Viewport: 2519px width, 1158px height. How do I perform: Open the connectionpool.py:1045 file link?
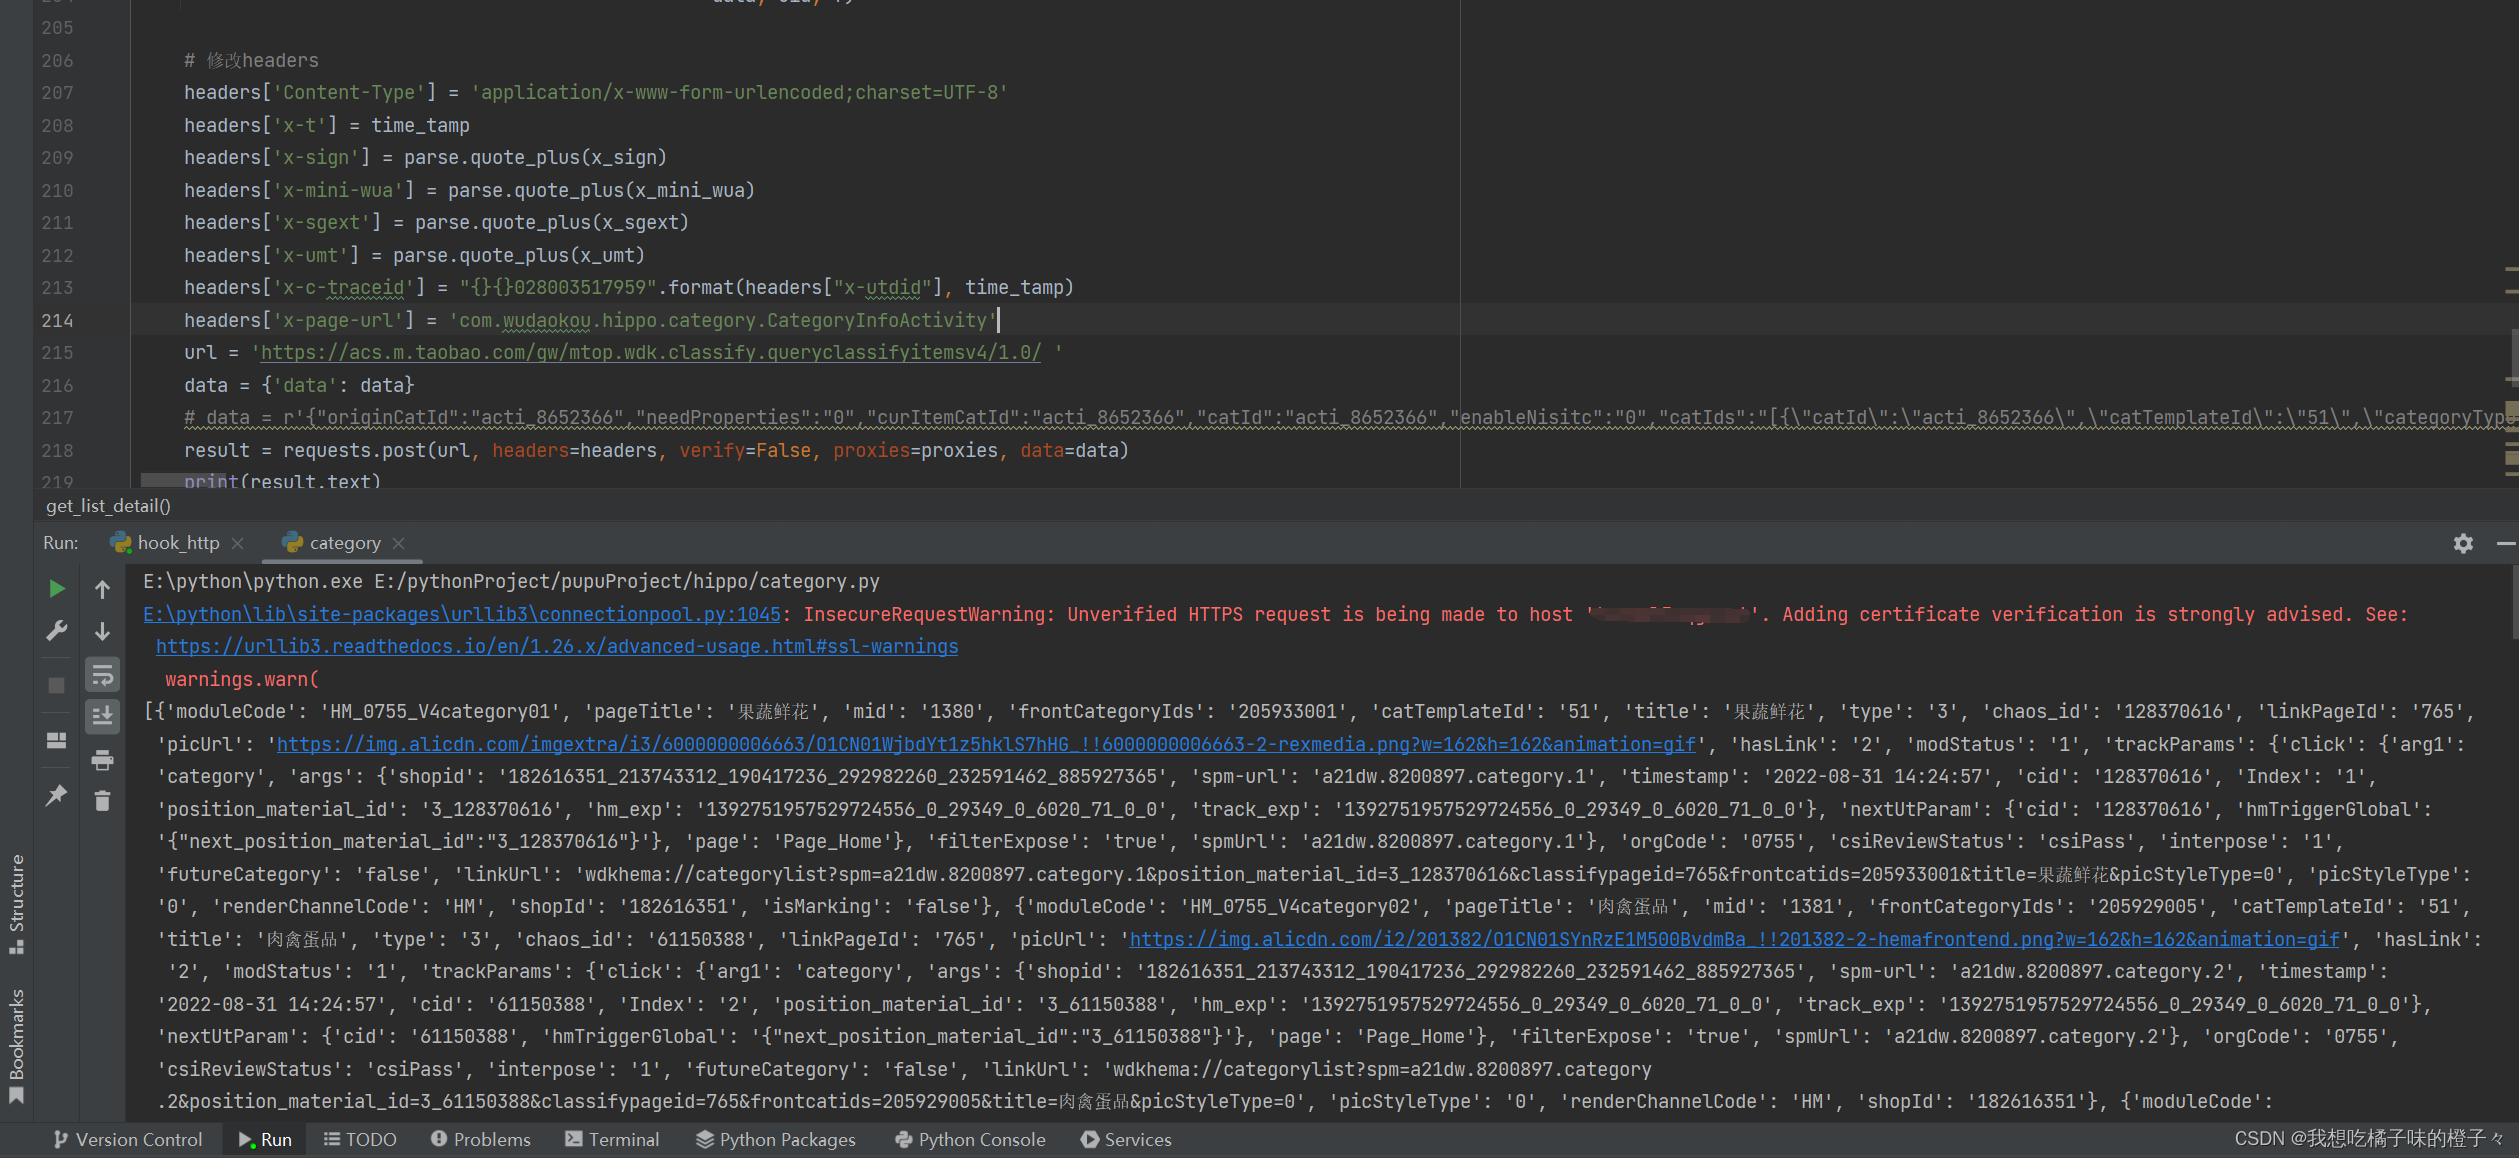[x=461, y=614]
